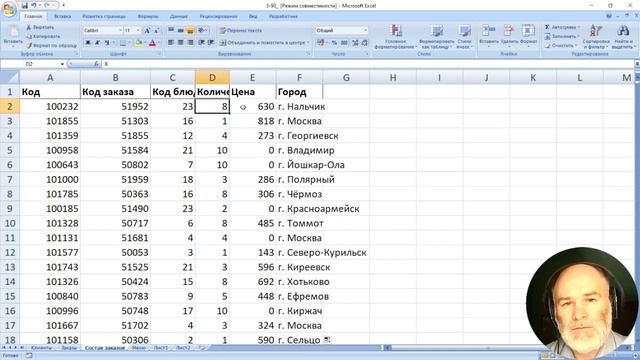Image resolution: width=640 pixels, height=360 pixels.
Task: Align text right
Action: coord(190,42)
